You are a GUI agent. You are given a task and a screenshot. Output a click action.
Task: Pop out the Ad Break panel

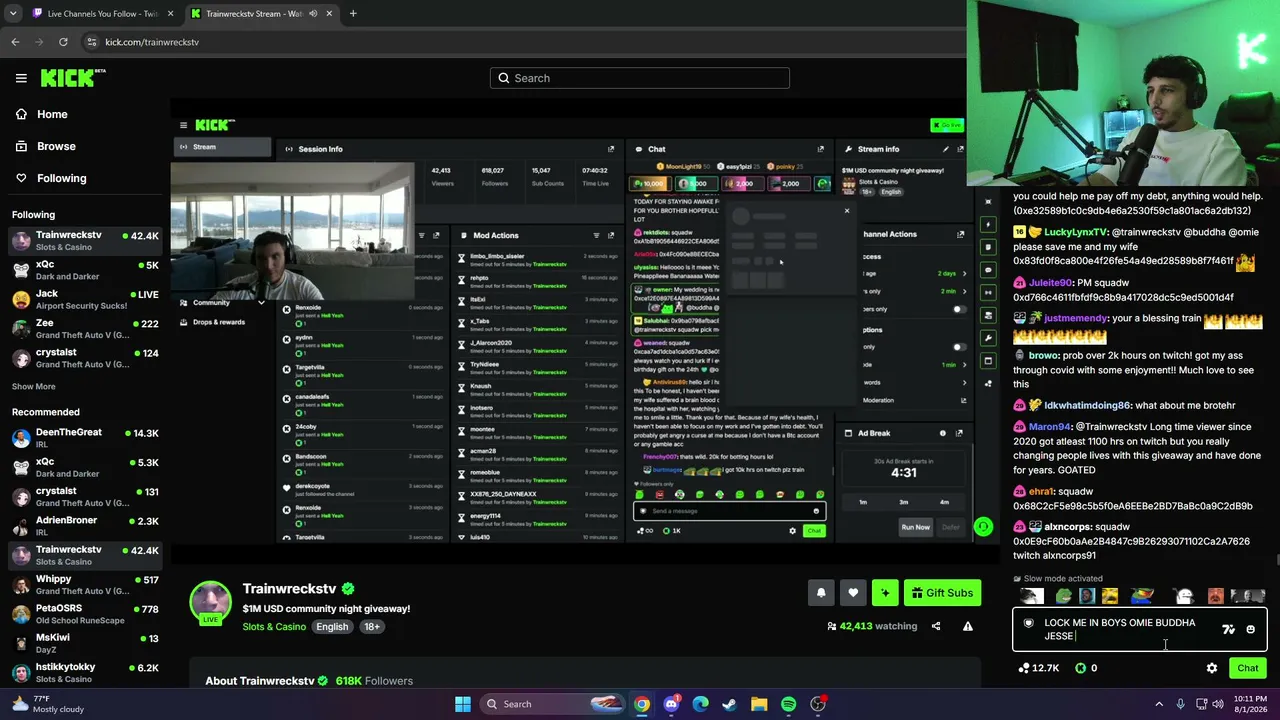click(x=959, y=433)
